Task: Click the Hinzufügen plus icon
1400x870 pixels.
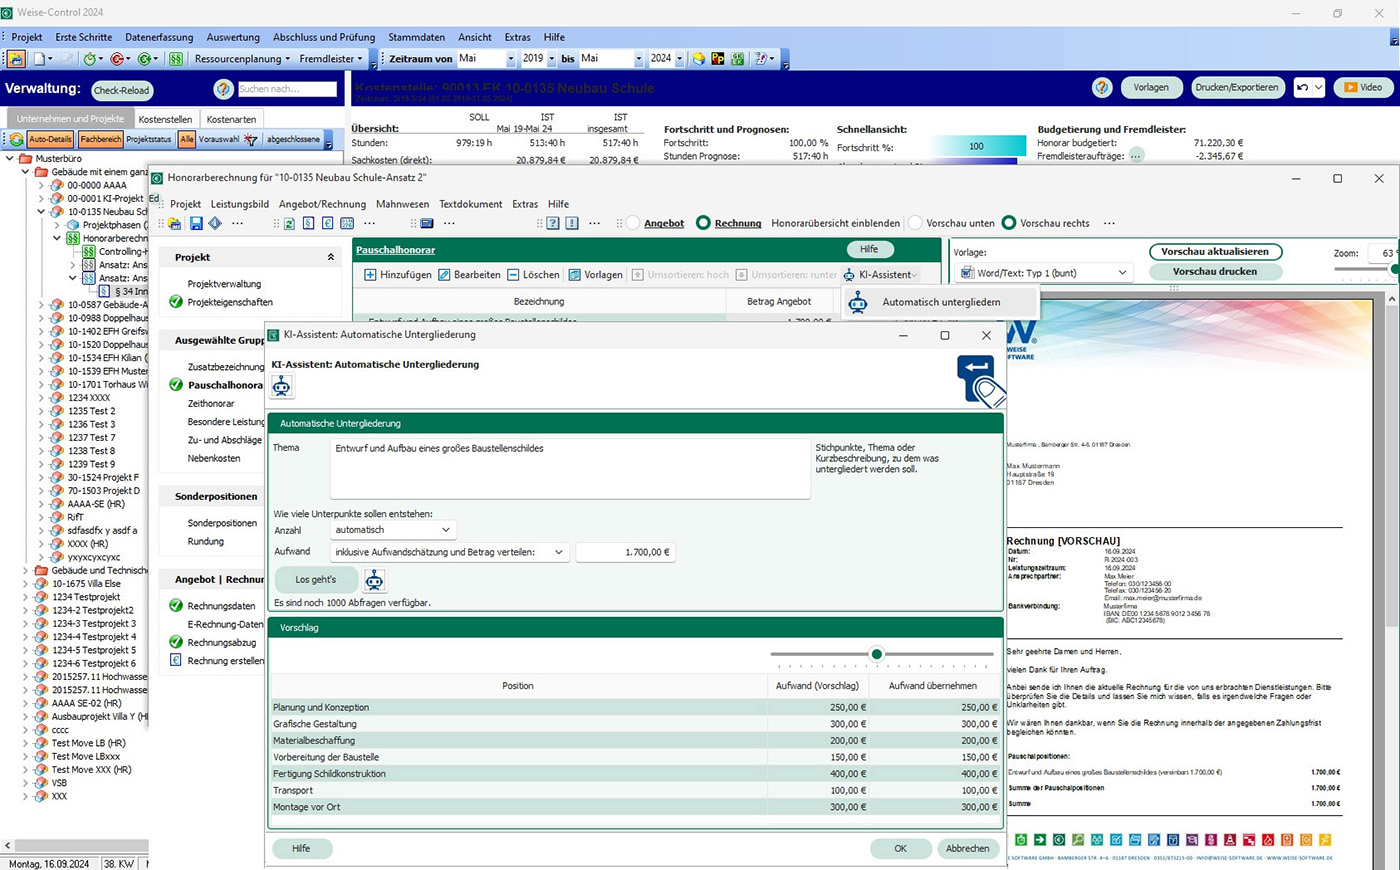Action: point(370,275)
